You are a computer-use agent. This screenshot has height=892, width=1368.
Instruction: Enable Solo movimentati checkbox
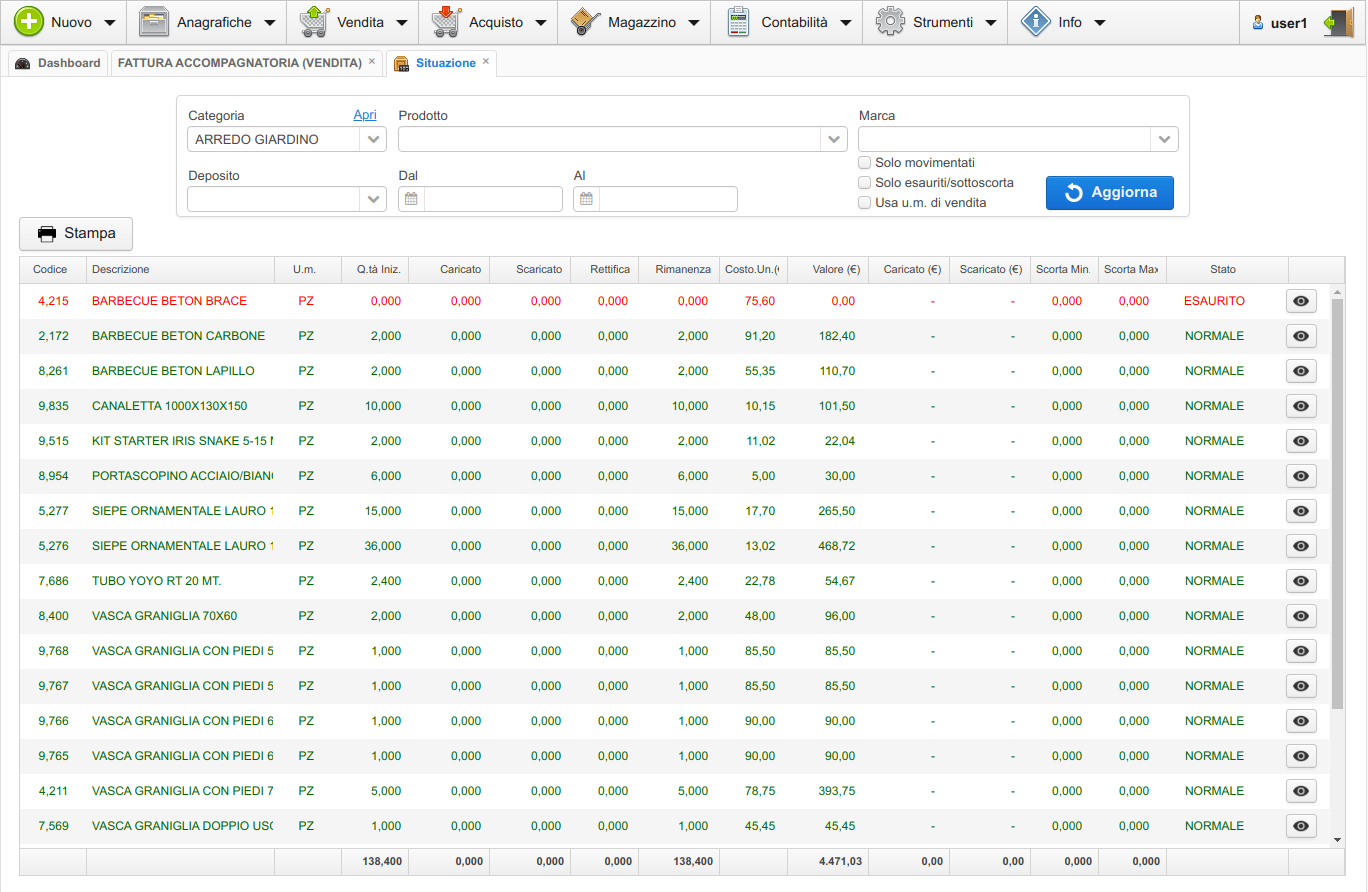[865, 163]
